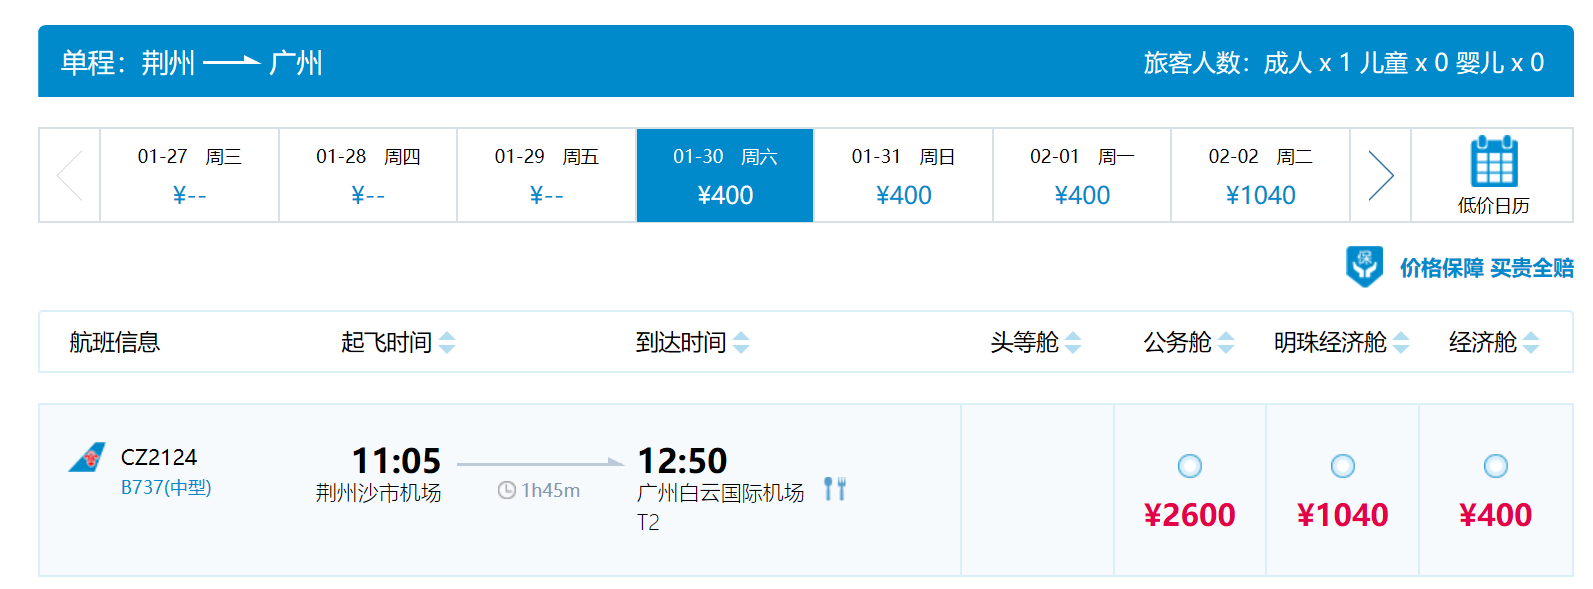This screenshot has height=589, width=1593.
Task: Go to previous dates with left arrow
Action: pos(70,175)
